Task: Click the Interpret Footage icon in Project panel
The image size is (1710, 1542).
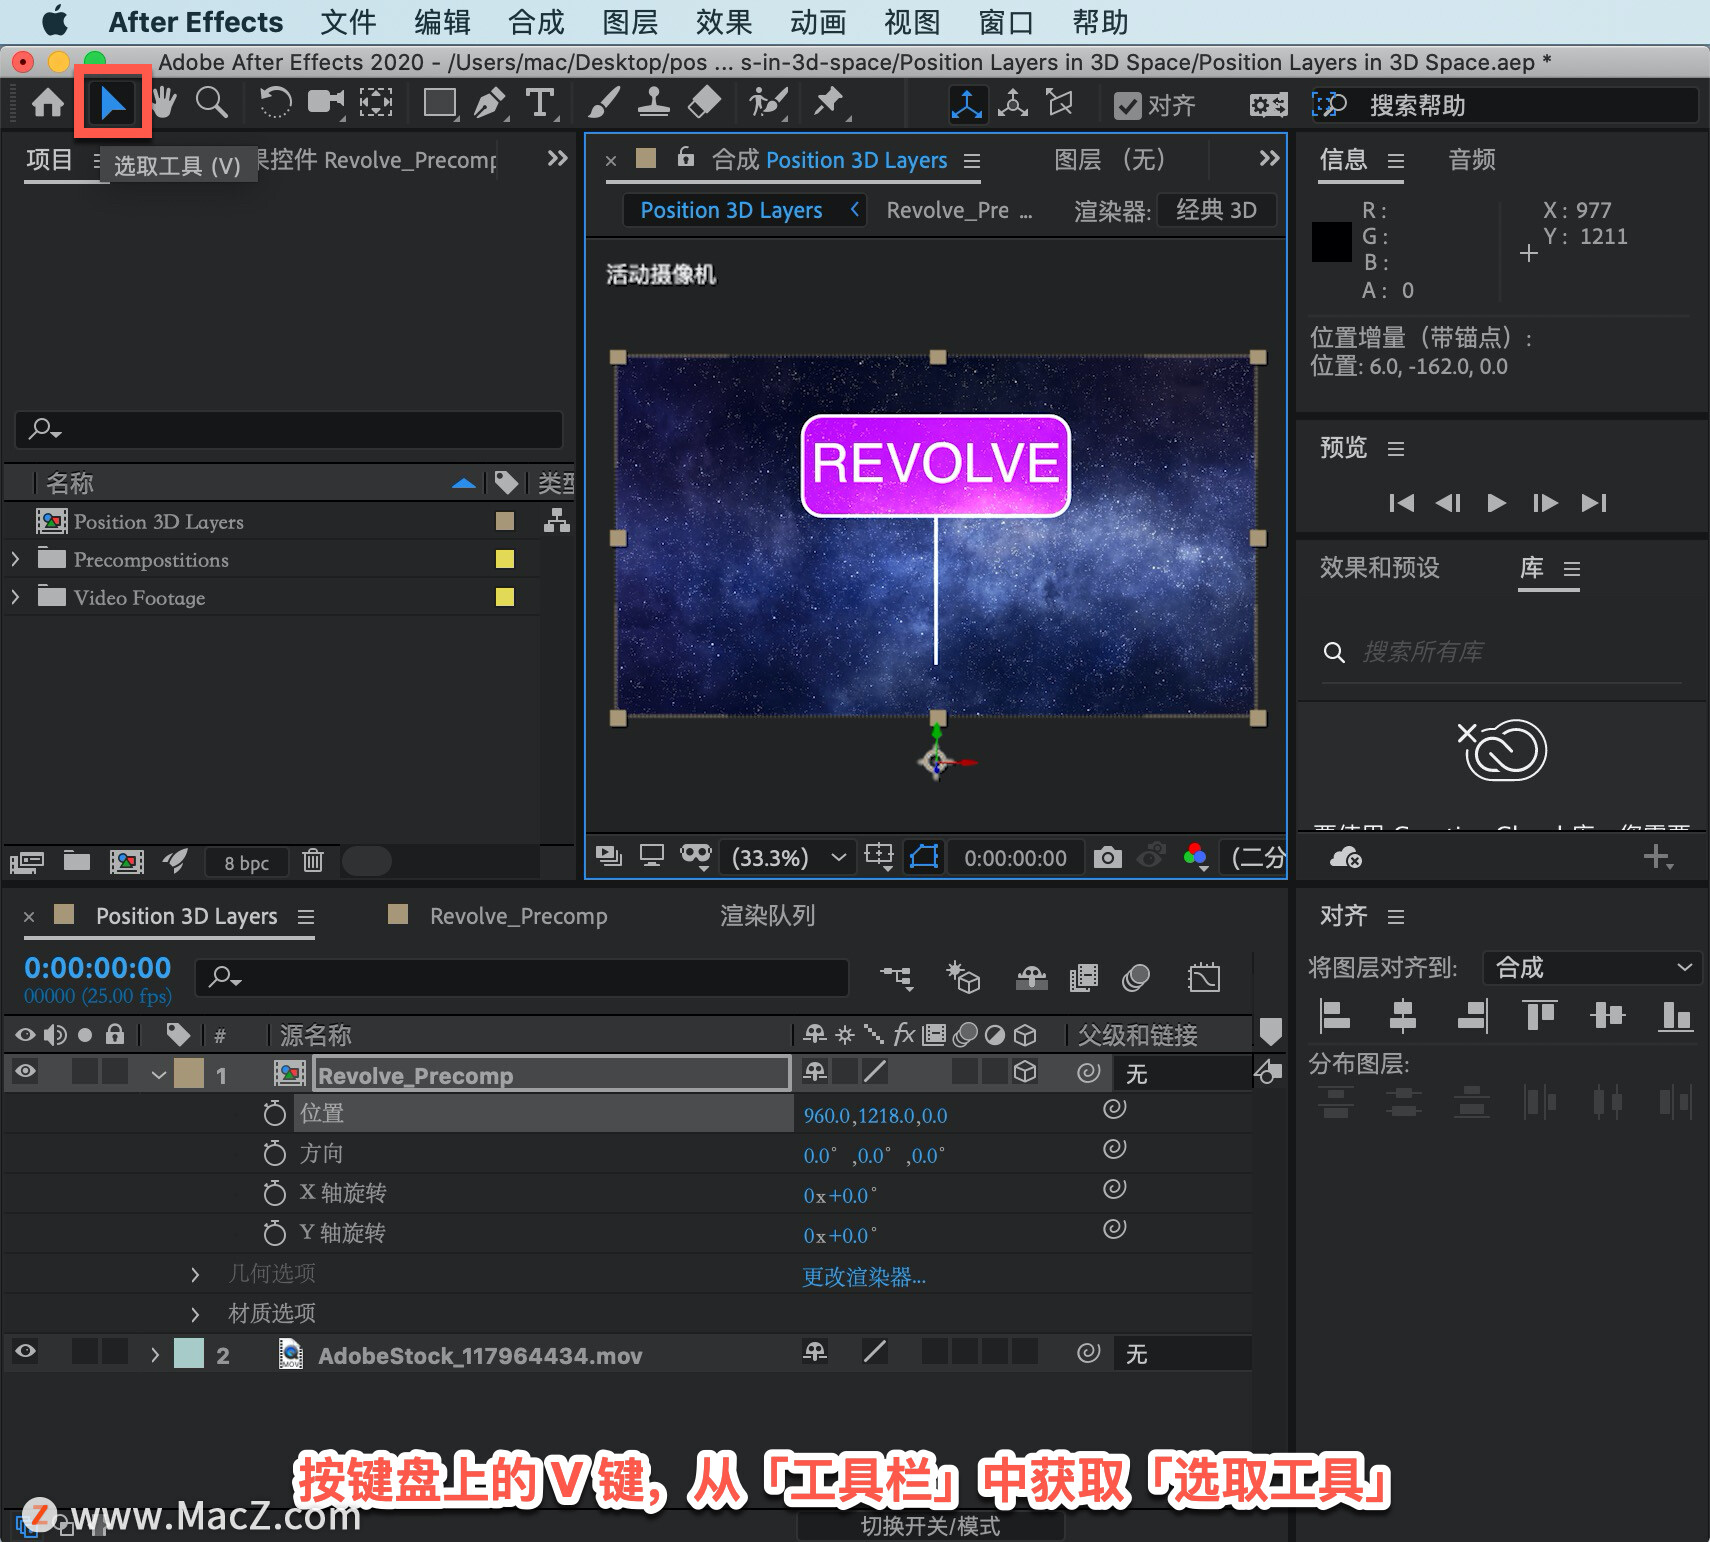Action: coord(26,861)
